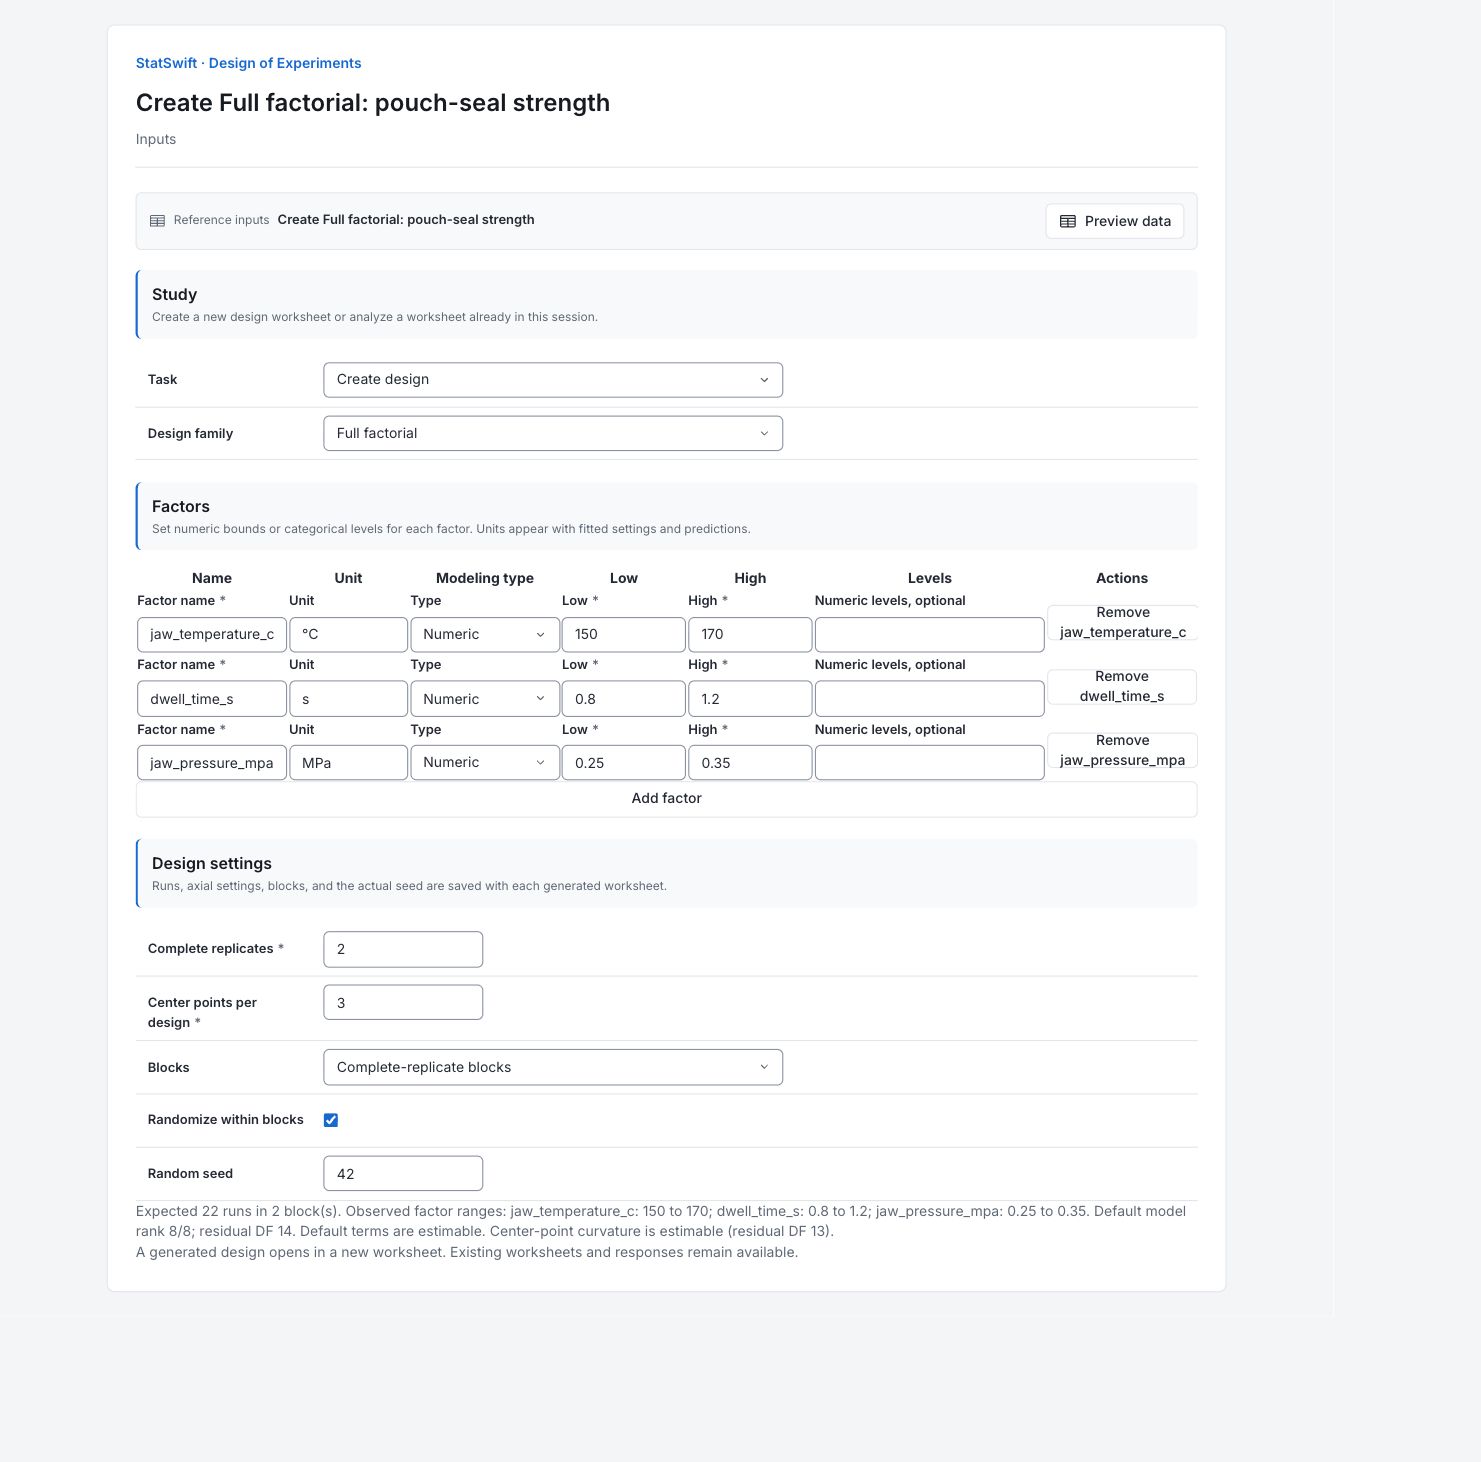Click Numeric levels field for jaw_pressure_mpa
Viewport: 1481px width, 1462px height.
(930, 762)
